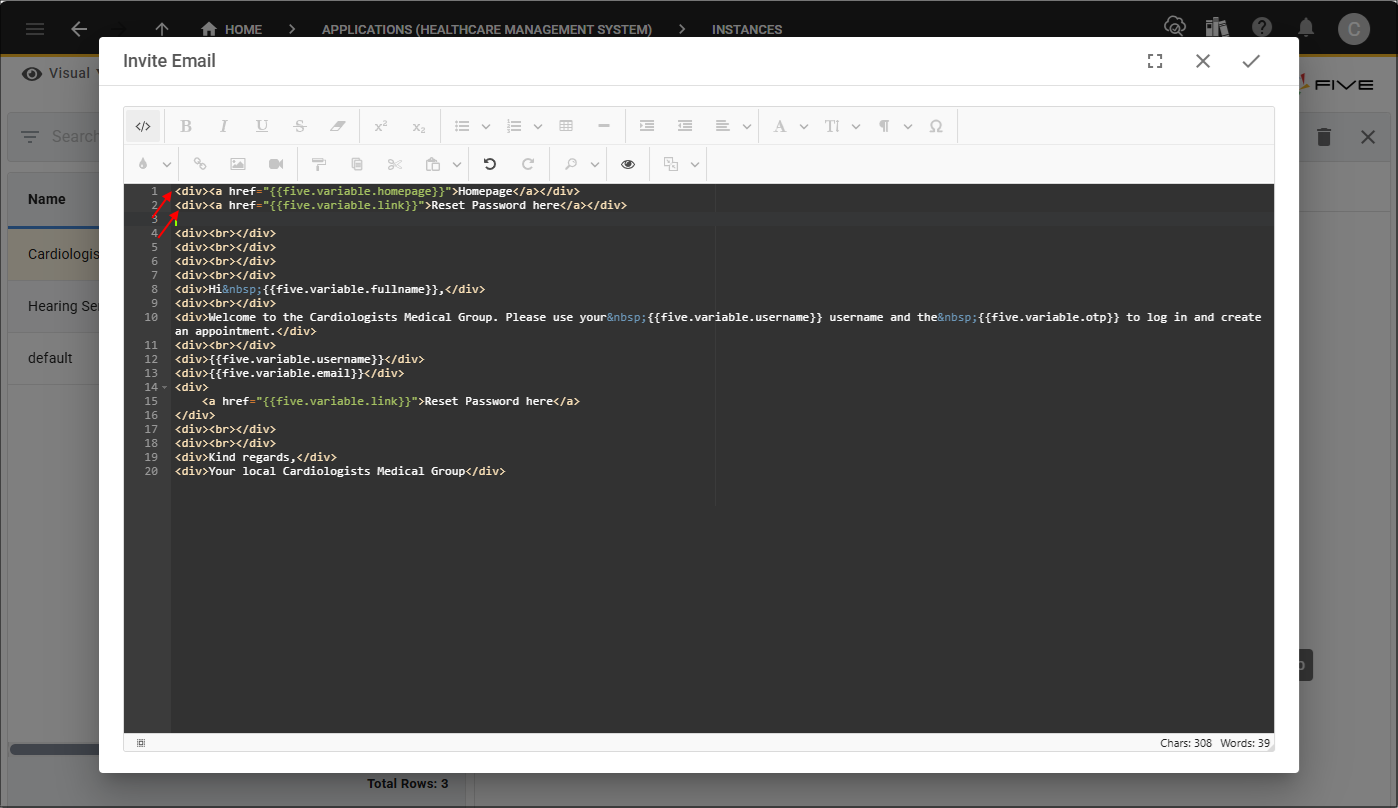
Task: Click the find magnifier icon
Action: pos(571,164)
